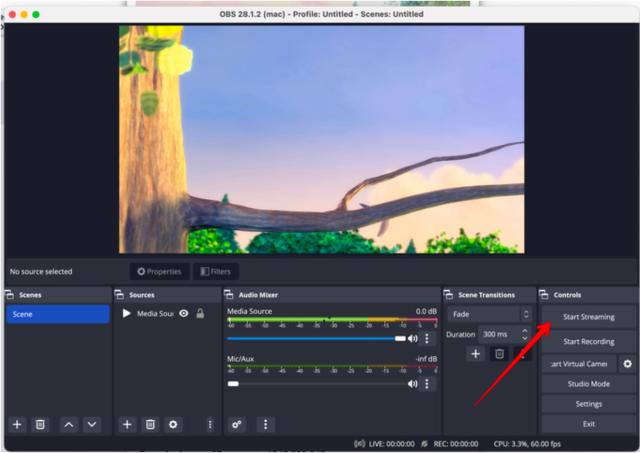
Task: Adjust the Media Source volume slider
Action: point(316,338)
